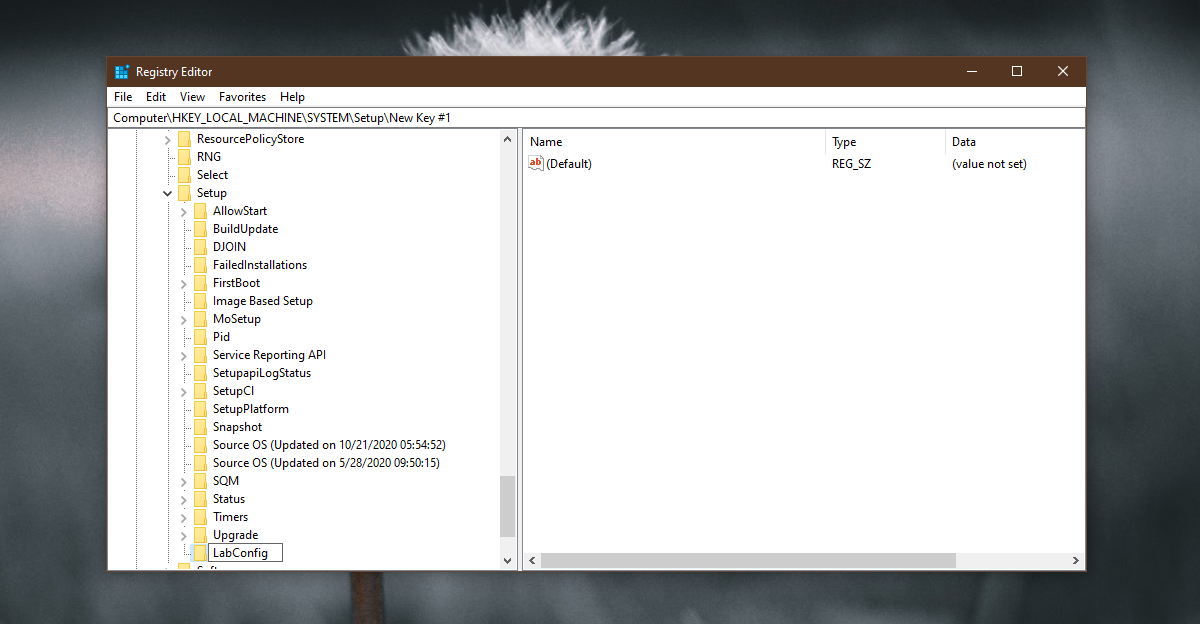Click the tree pane vertical scrollbar thumb
This screenshot has width=1200, height=624.
(x=507, y=506)
